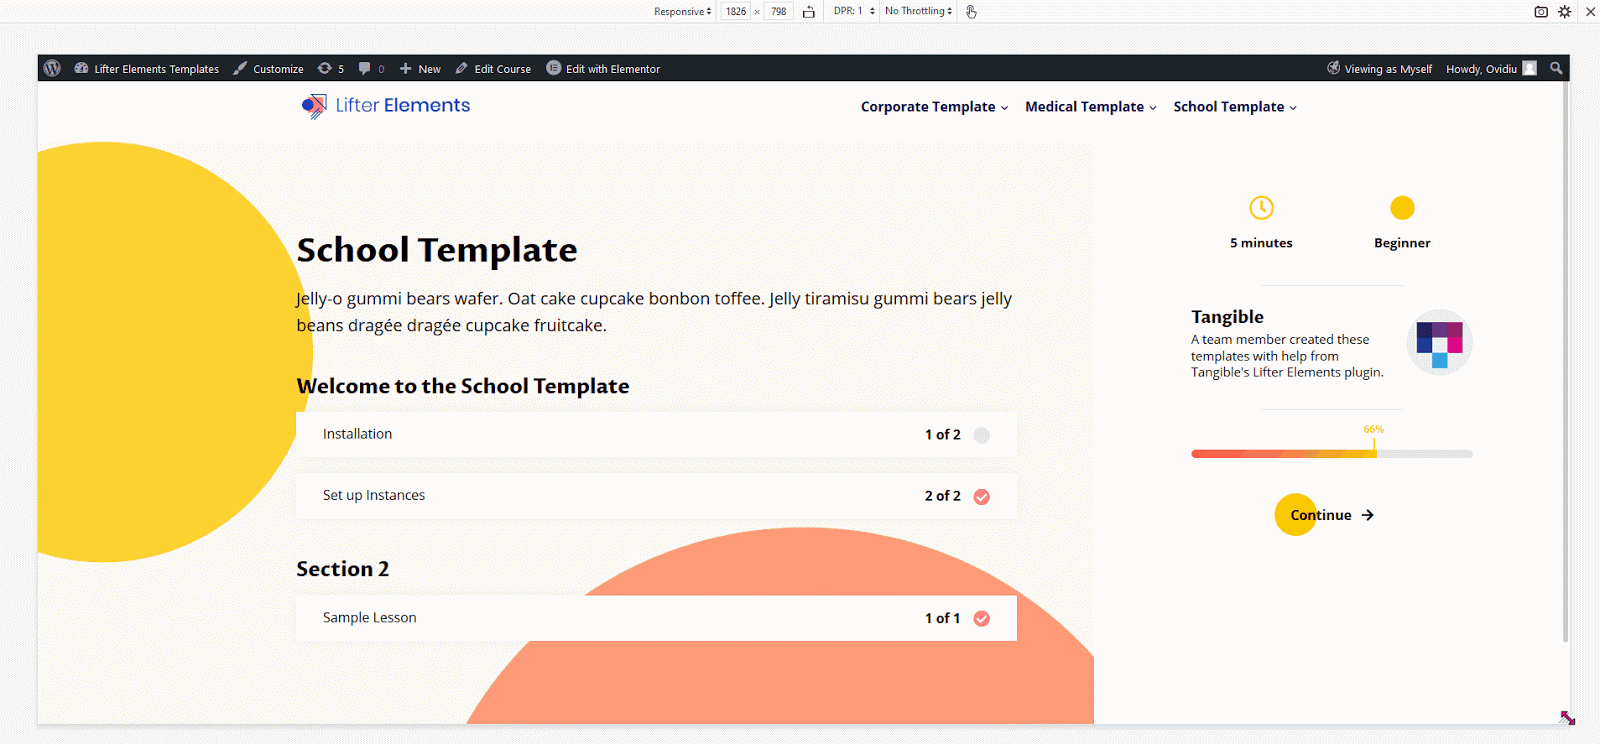Click the Installation incomplete status circle
The height and width of the screenshot is (744, 1600).
(x=982, y=435)
